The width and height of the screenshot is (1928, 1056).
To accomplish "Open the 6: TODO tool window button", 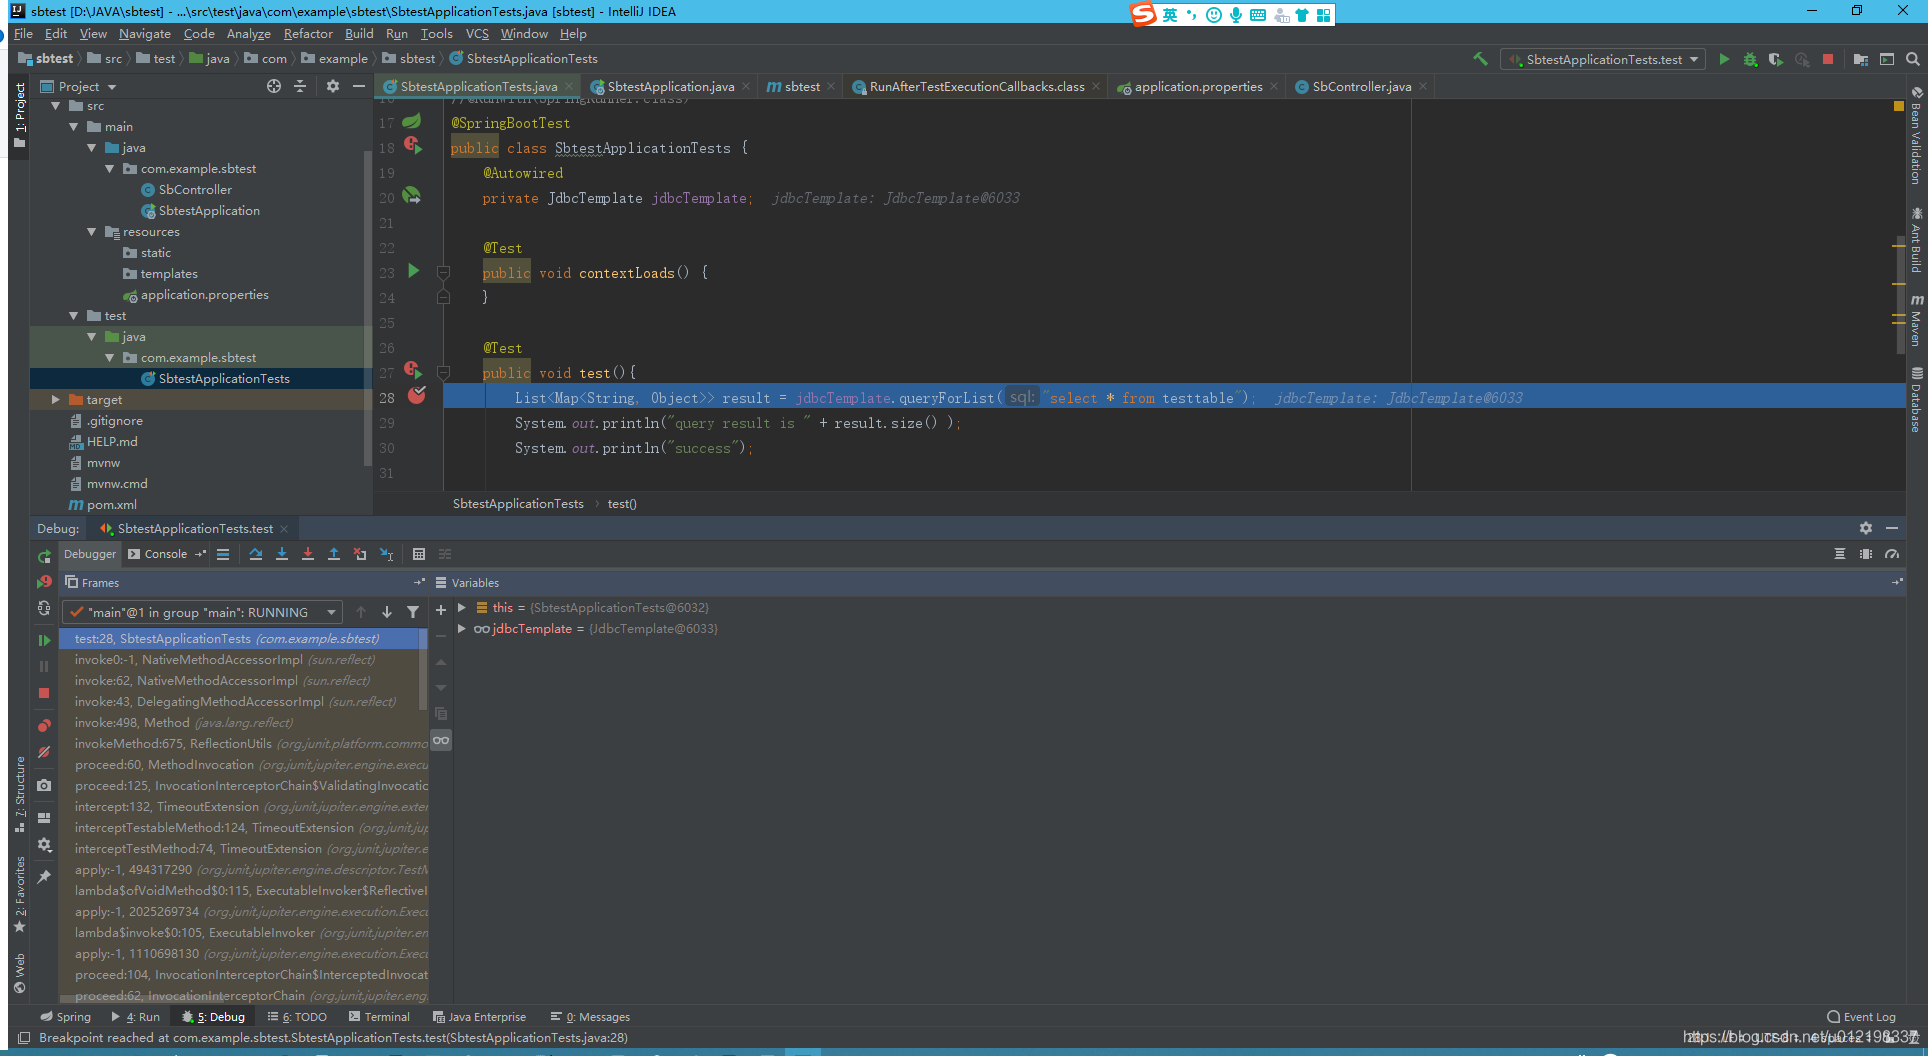I will tap(298, 1017).
